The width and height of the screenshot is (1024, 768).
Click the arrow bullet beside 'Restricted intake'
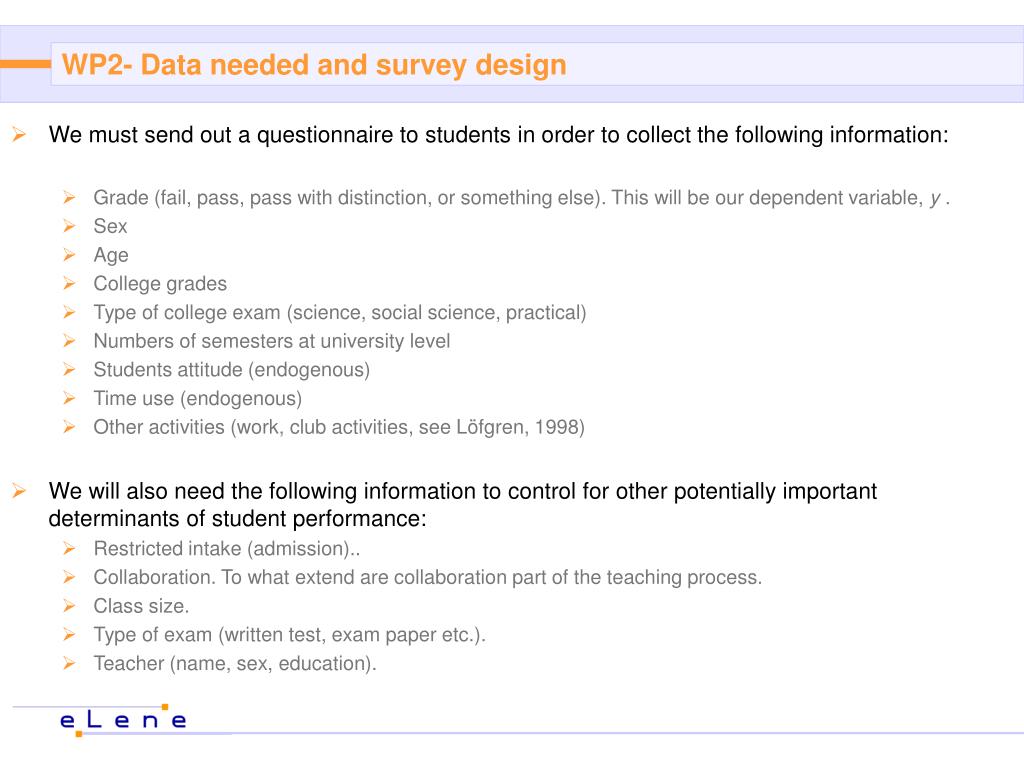(x=69, y=549)
